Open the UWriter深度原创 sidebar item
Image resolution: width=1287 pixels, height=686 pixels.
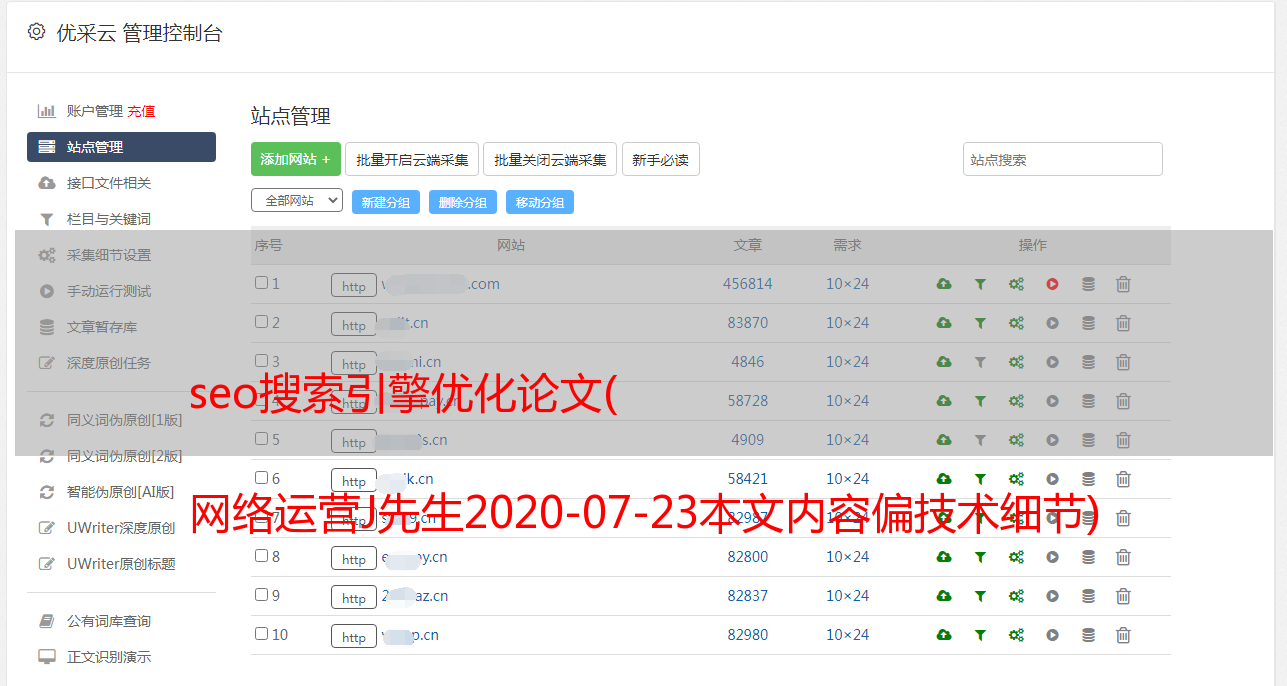[x=121, y=528]
